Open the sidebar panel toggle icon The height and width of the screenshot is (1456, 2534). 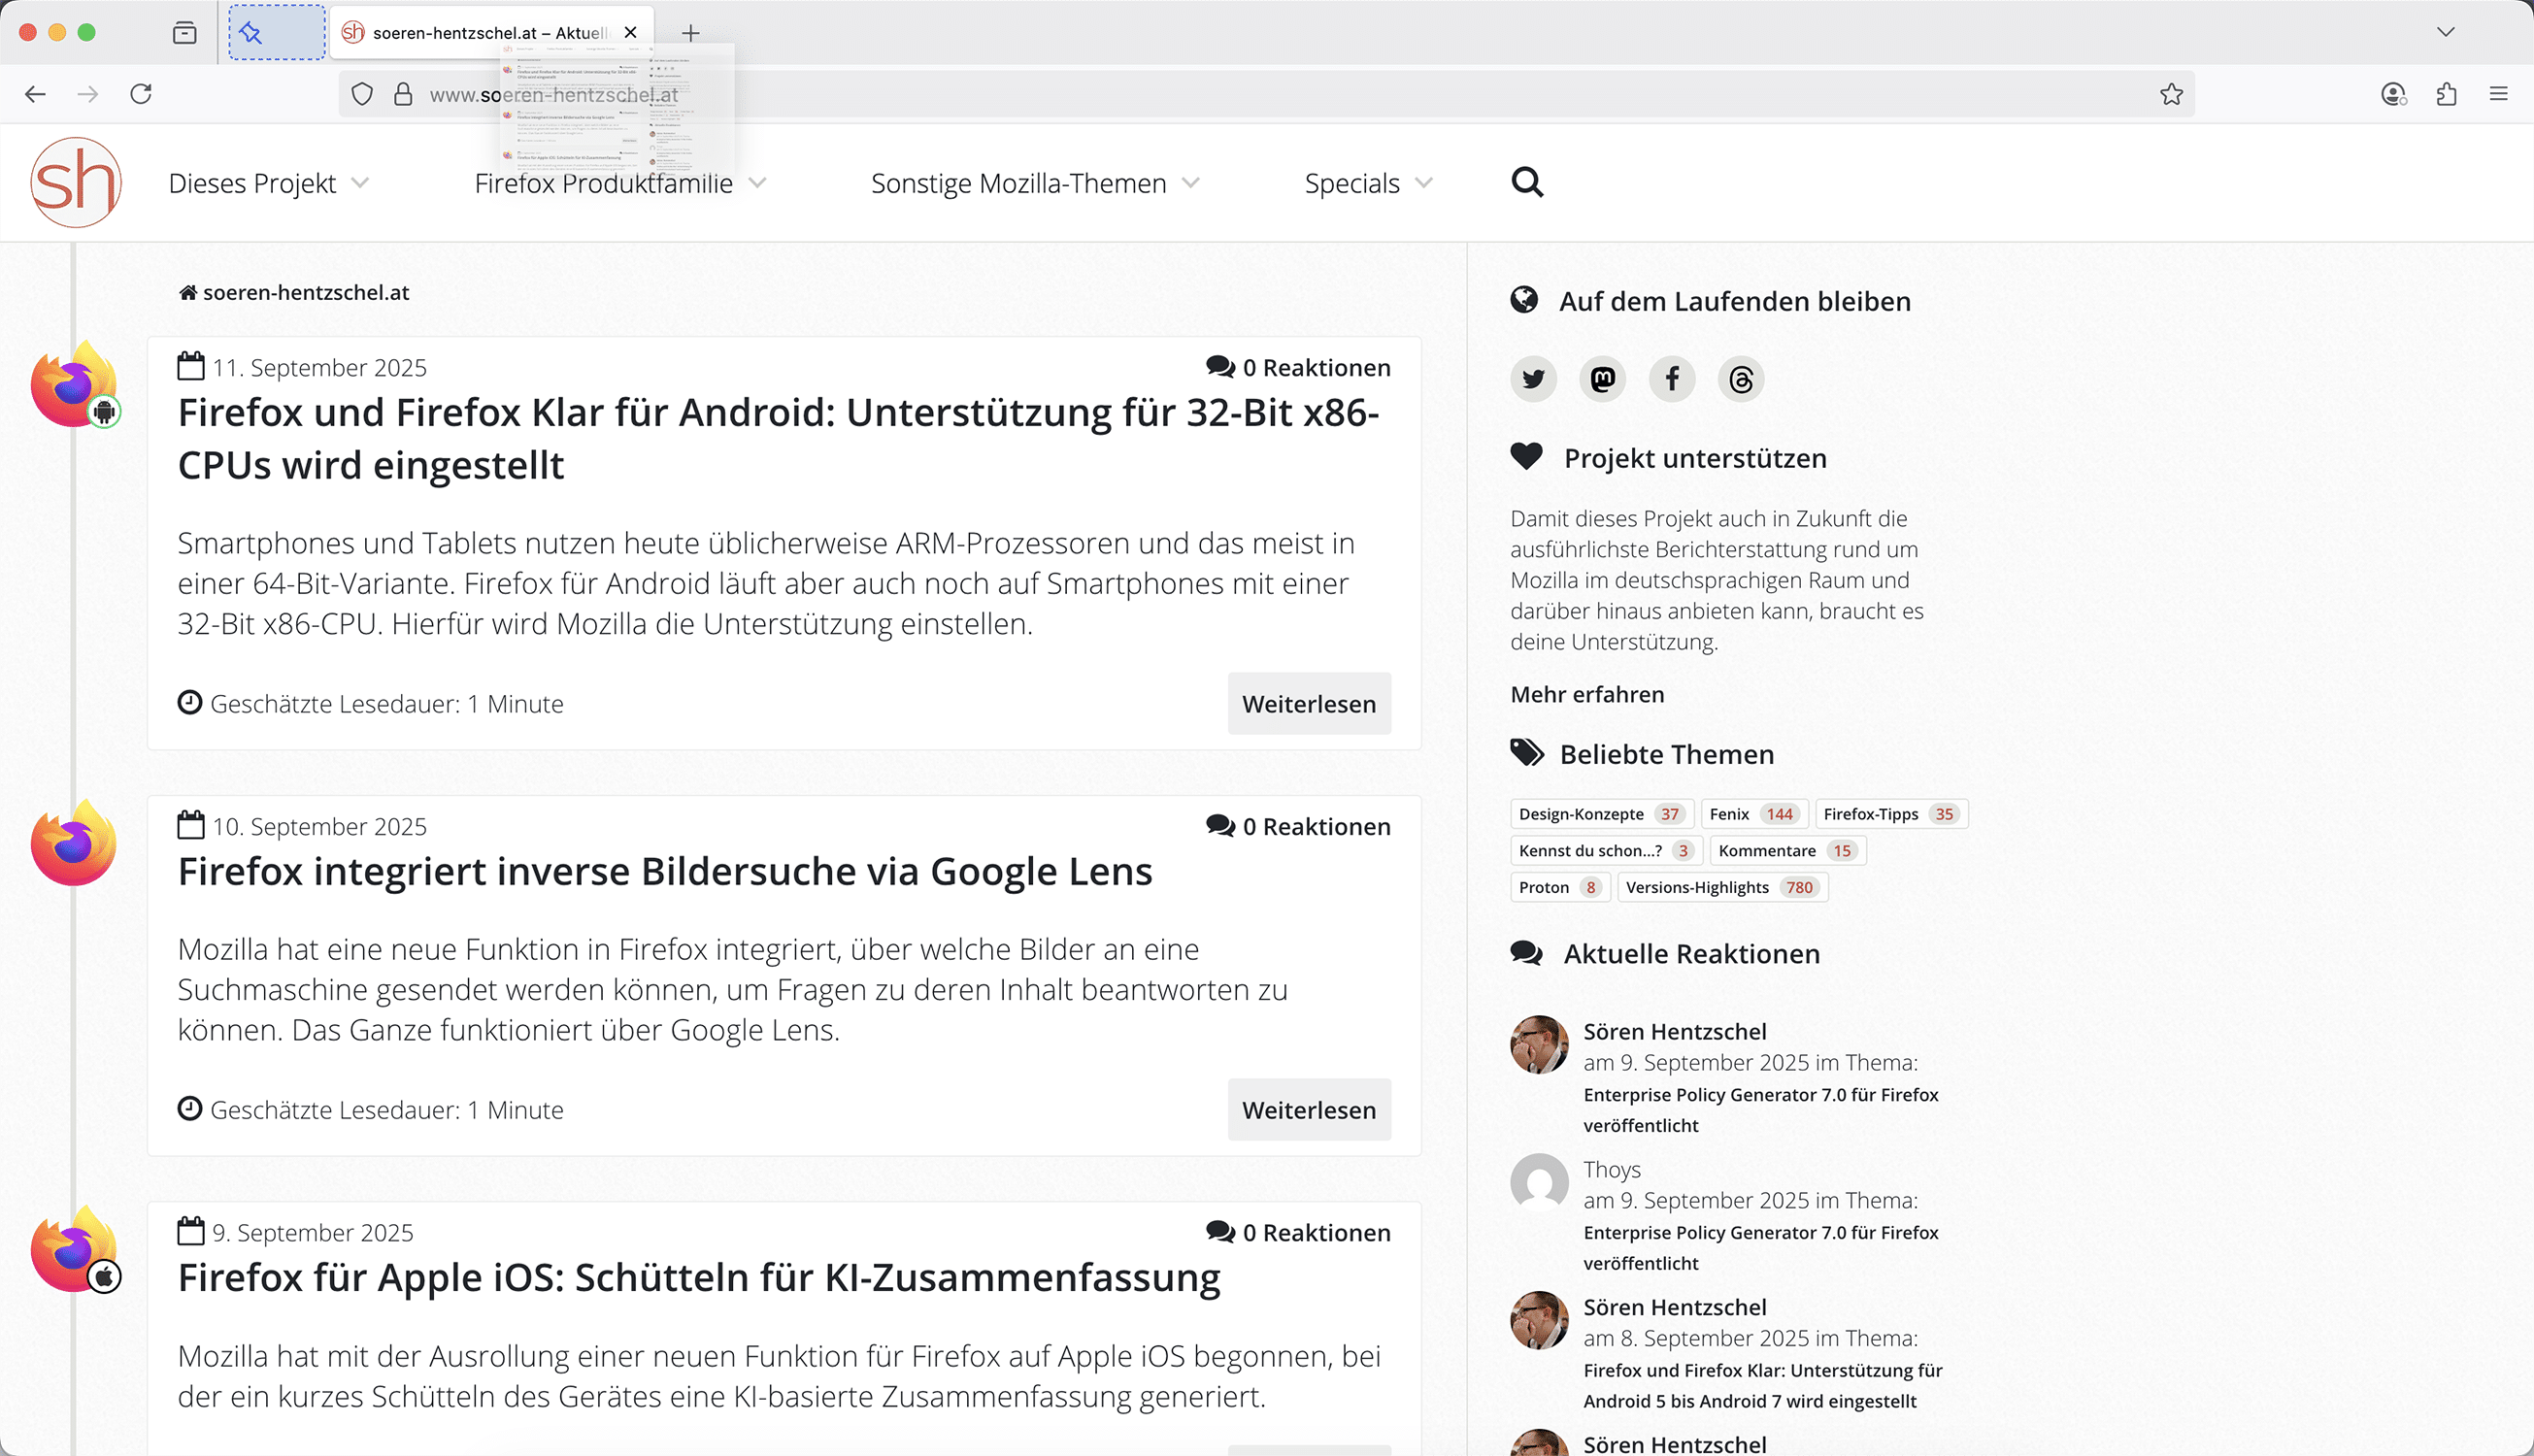tap(184, 33)
